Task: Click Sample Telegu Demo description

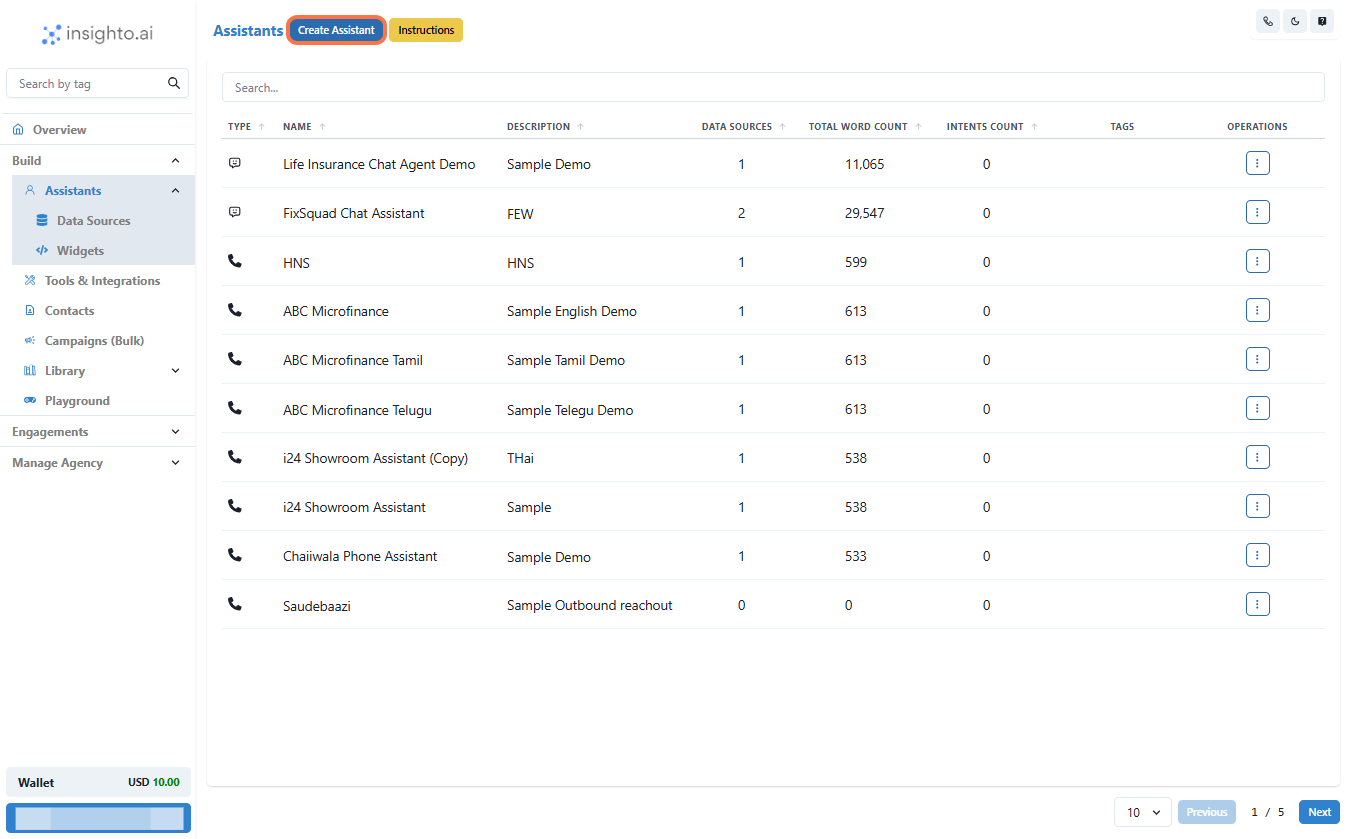Action: coord(570,410)
